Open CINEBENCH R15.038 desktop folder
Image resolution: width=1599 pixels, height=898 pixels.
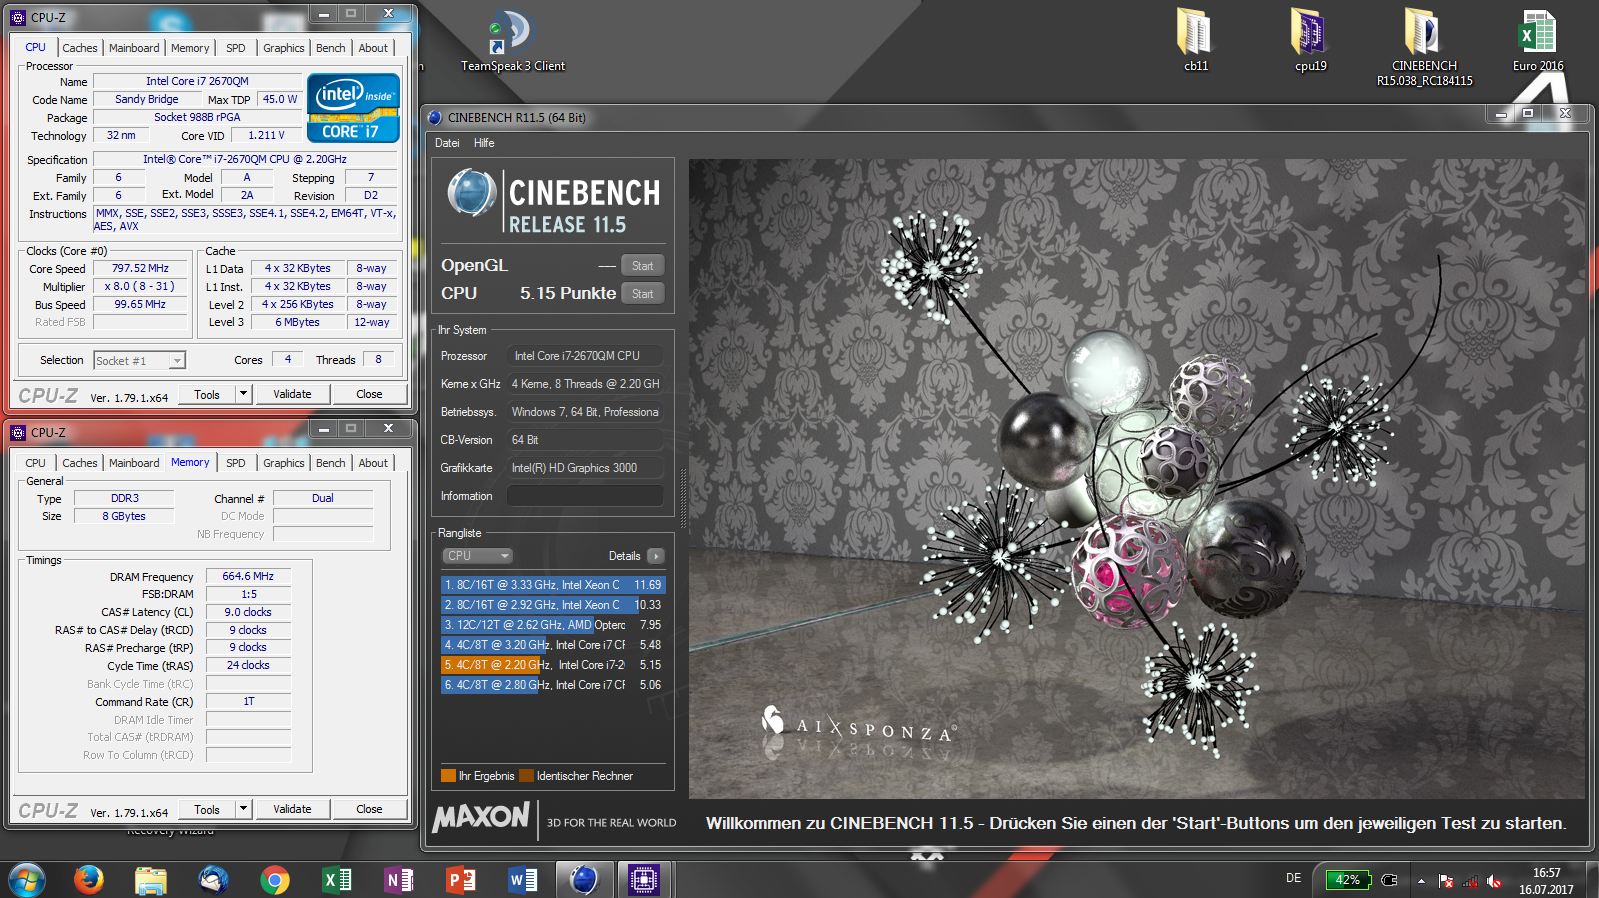pyautogui.click(x=1424, y=47)
